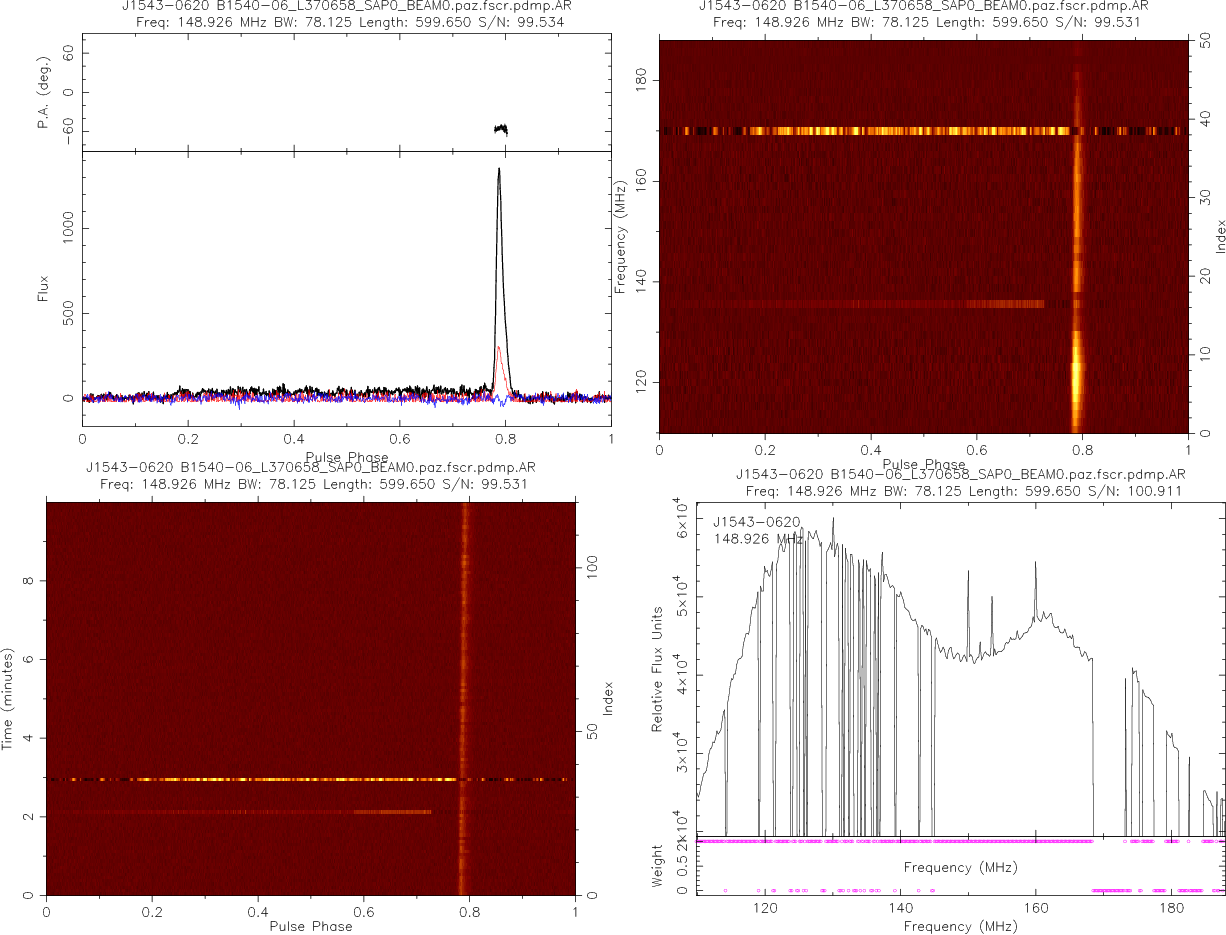The image size is (1226, 935).
Task: Select the P.A. data points cluster near -60 degrees
Action: [x=501, y=129]
